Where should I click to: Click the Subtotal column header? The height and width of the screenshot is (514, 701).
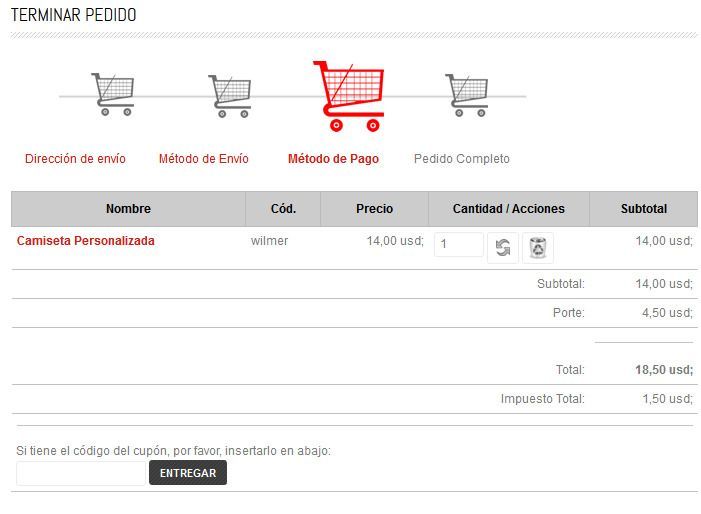644,209
